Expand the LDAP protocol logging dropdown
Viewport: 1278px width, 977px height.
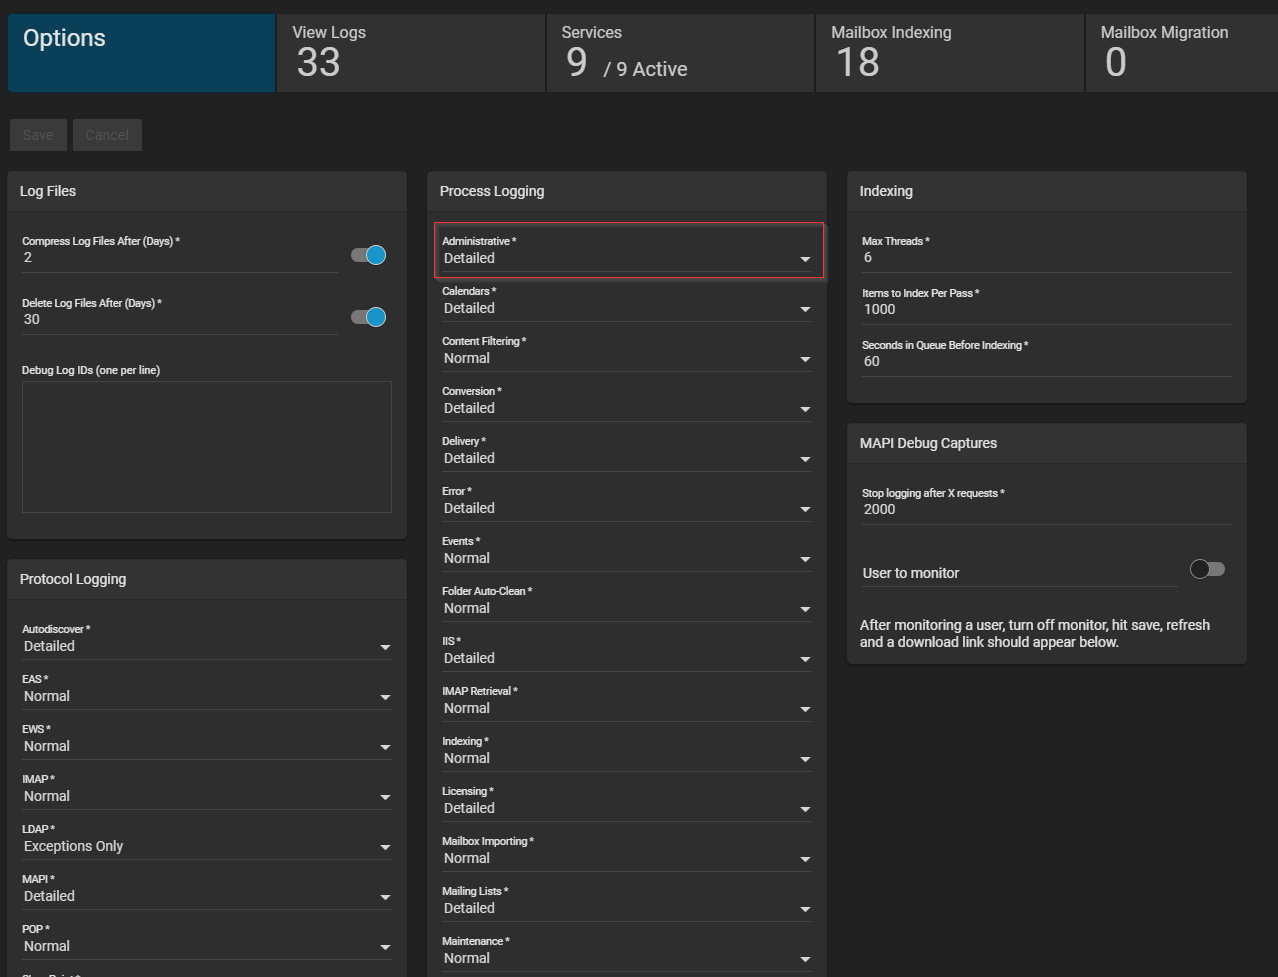point(206,847)
